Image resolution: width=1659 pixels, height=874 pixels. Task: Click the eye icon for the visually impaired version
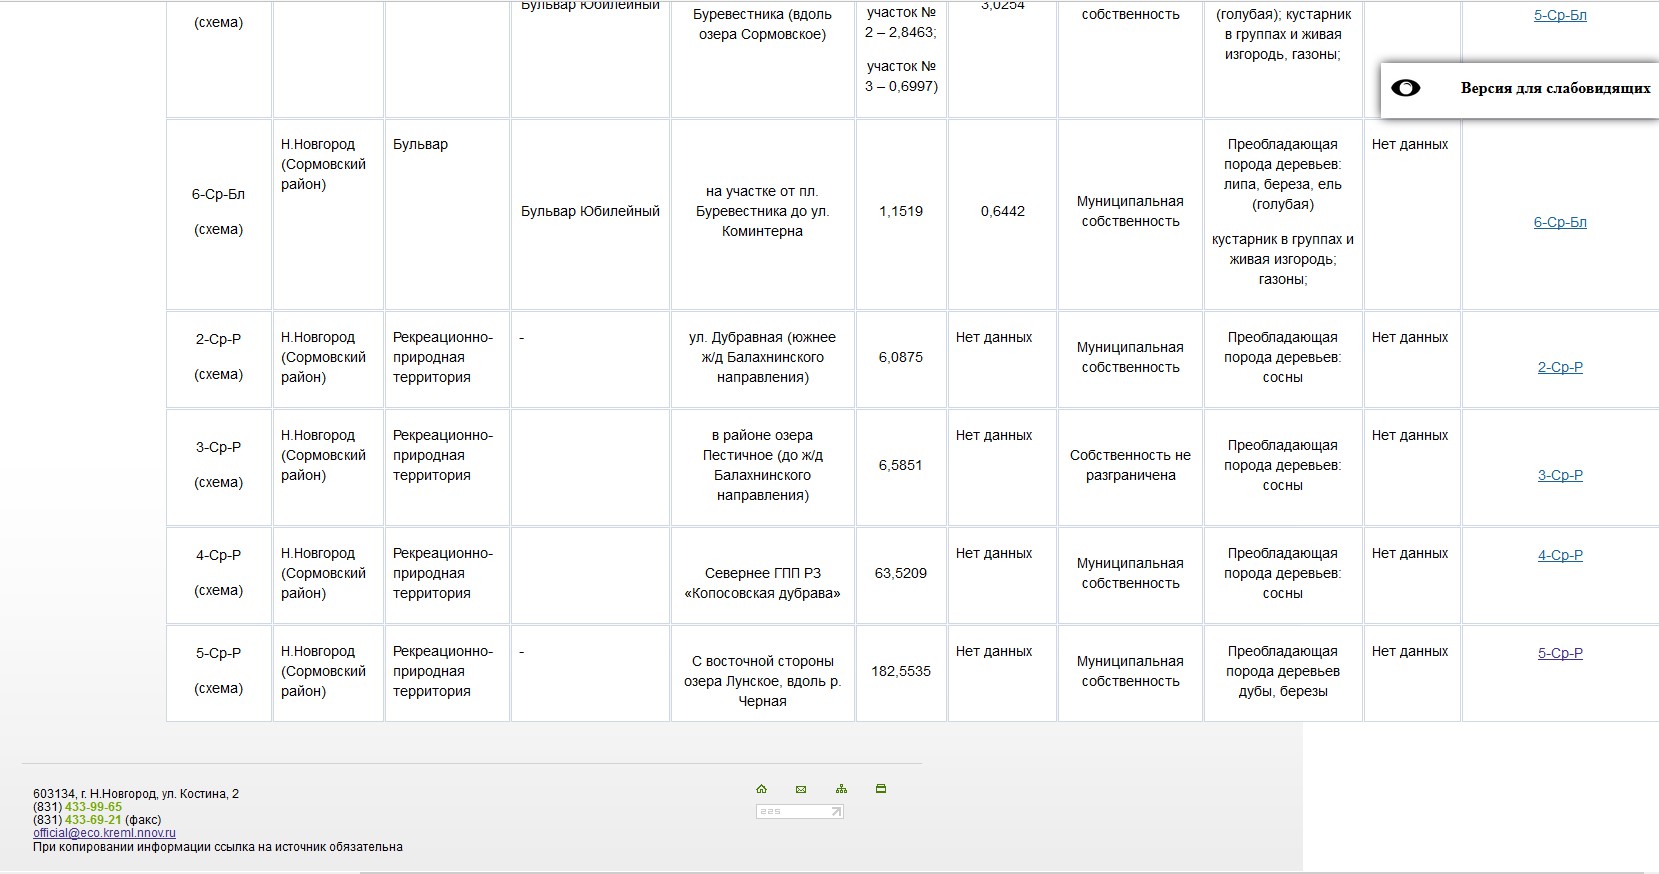coord(1406,88)
